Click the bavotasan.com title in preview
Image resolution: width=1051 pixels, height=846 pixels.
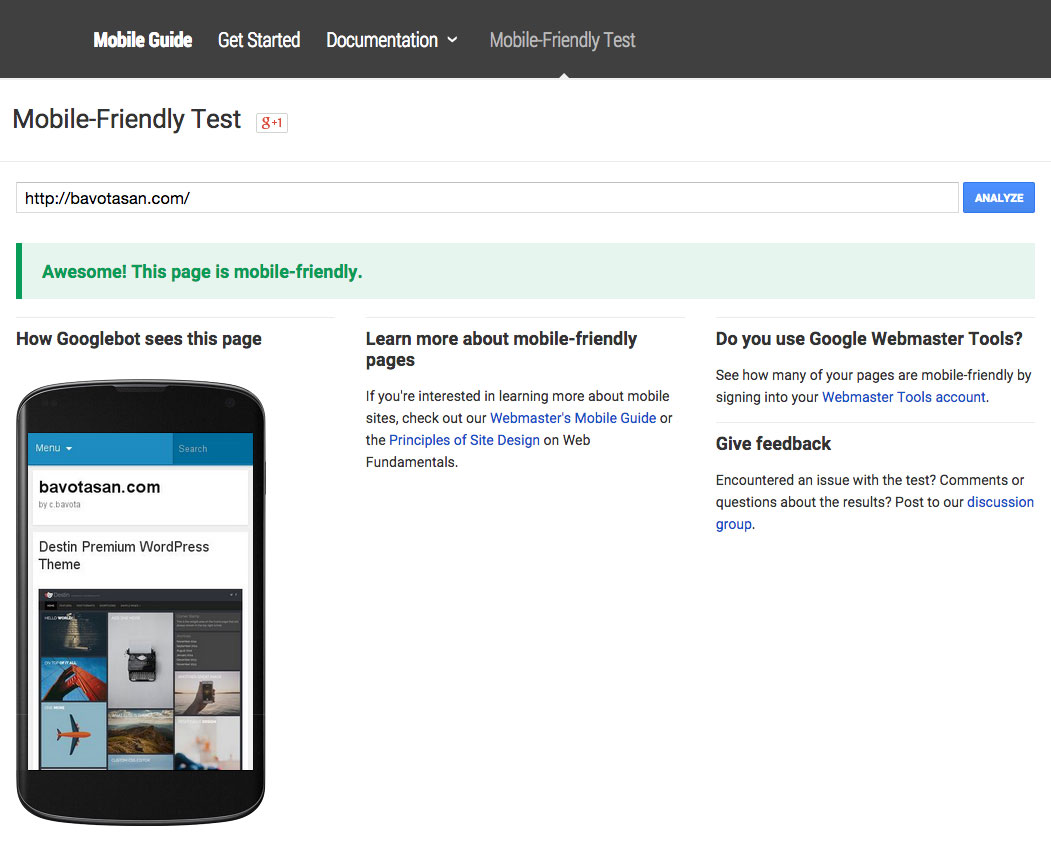99,487
